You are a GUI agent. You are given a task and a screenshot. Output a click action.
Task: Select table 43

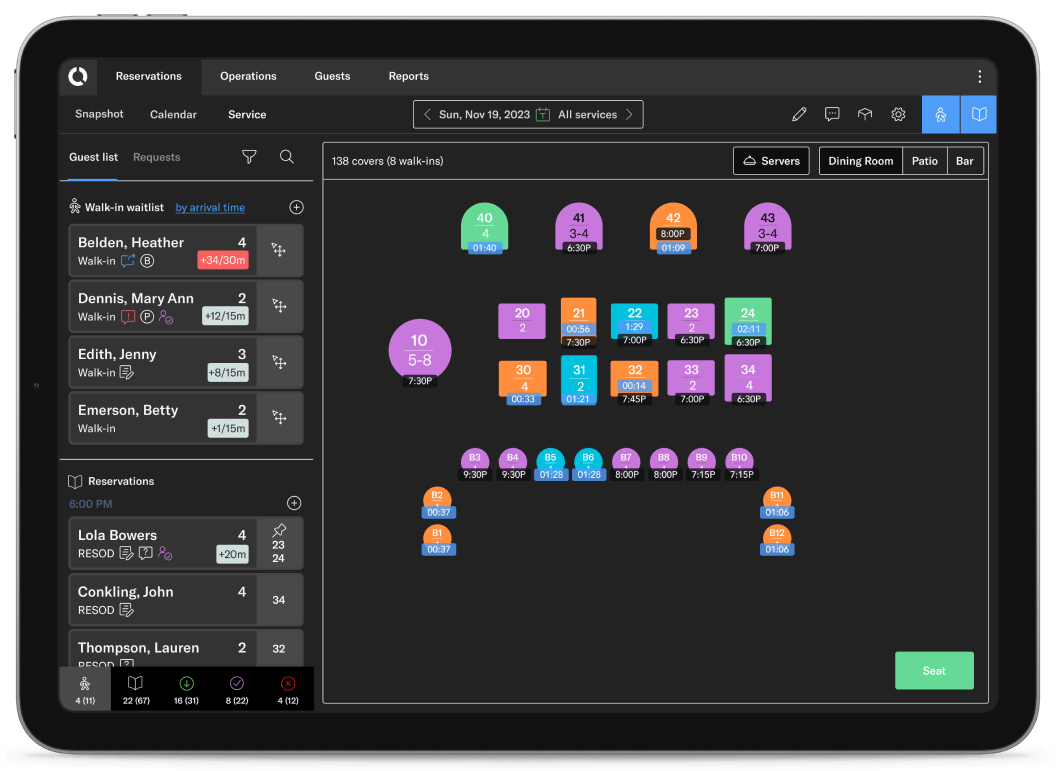tap(767, 228)
